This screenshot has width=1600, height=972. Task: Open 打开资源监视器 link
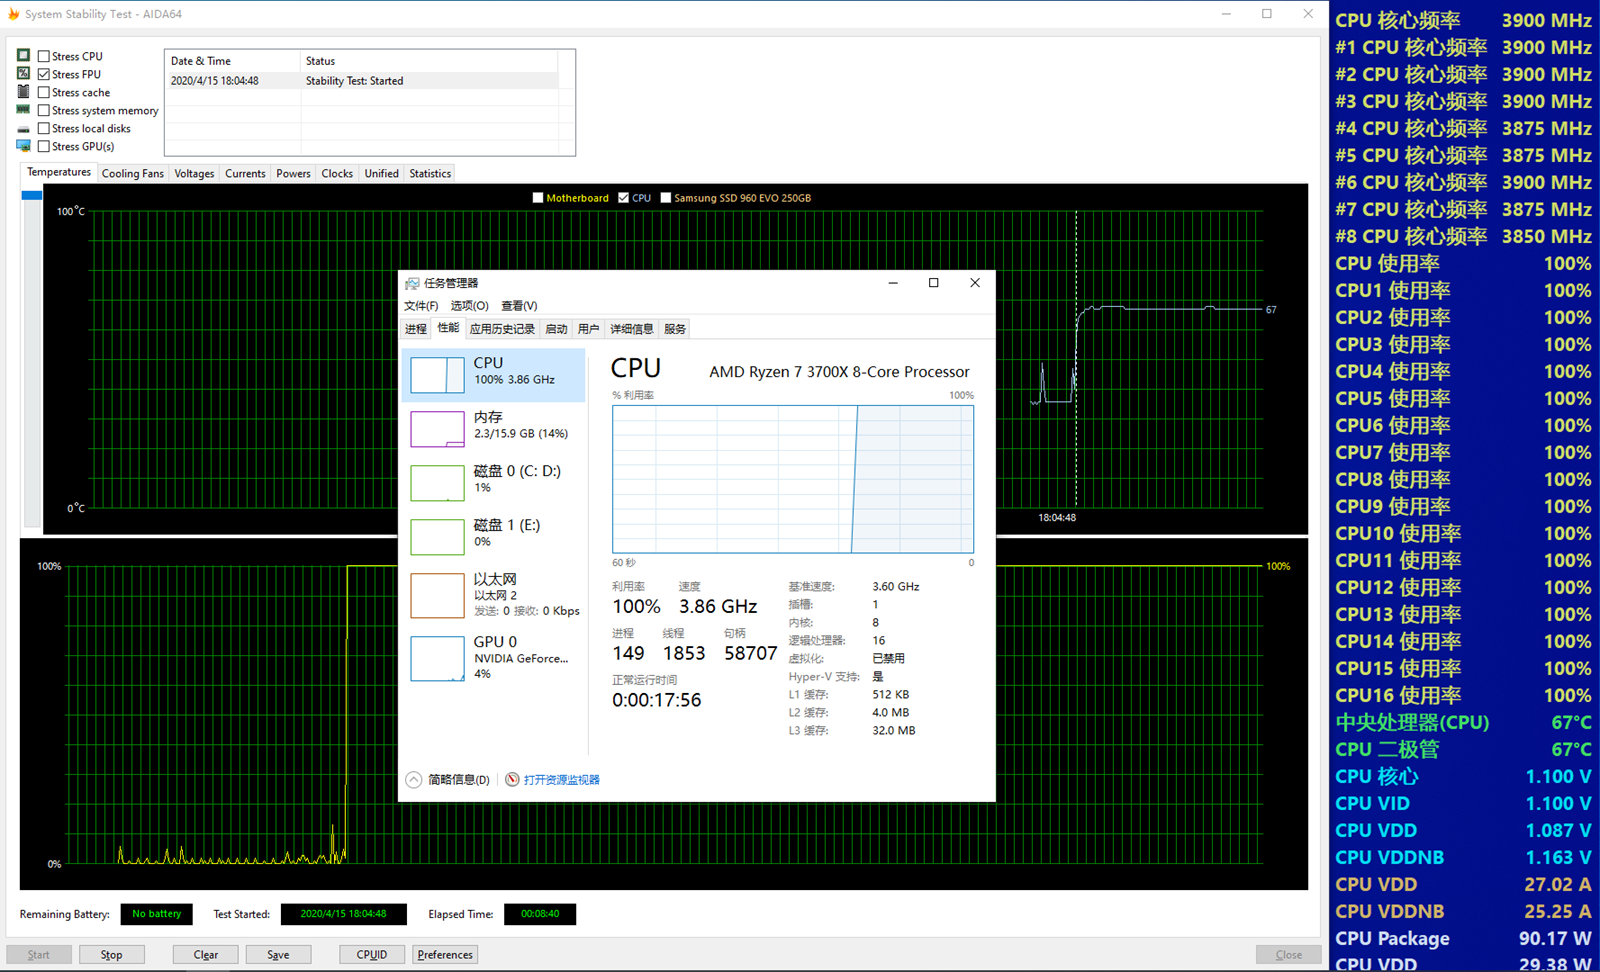tap(561, 780)
